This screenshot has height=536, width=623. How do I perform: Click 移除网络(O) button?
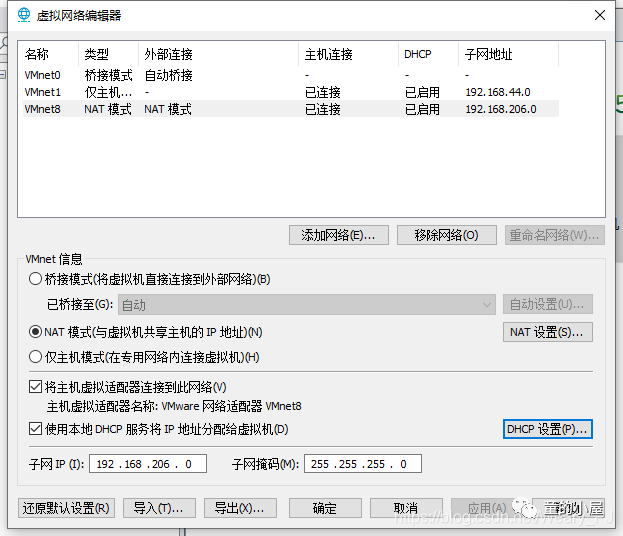(447, 235)
